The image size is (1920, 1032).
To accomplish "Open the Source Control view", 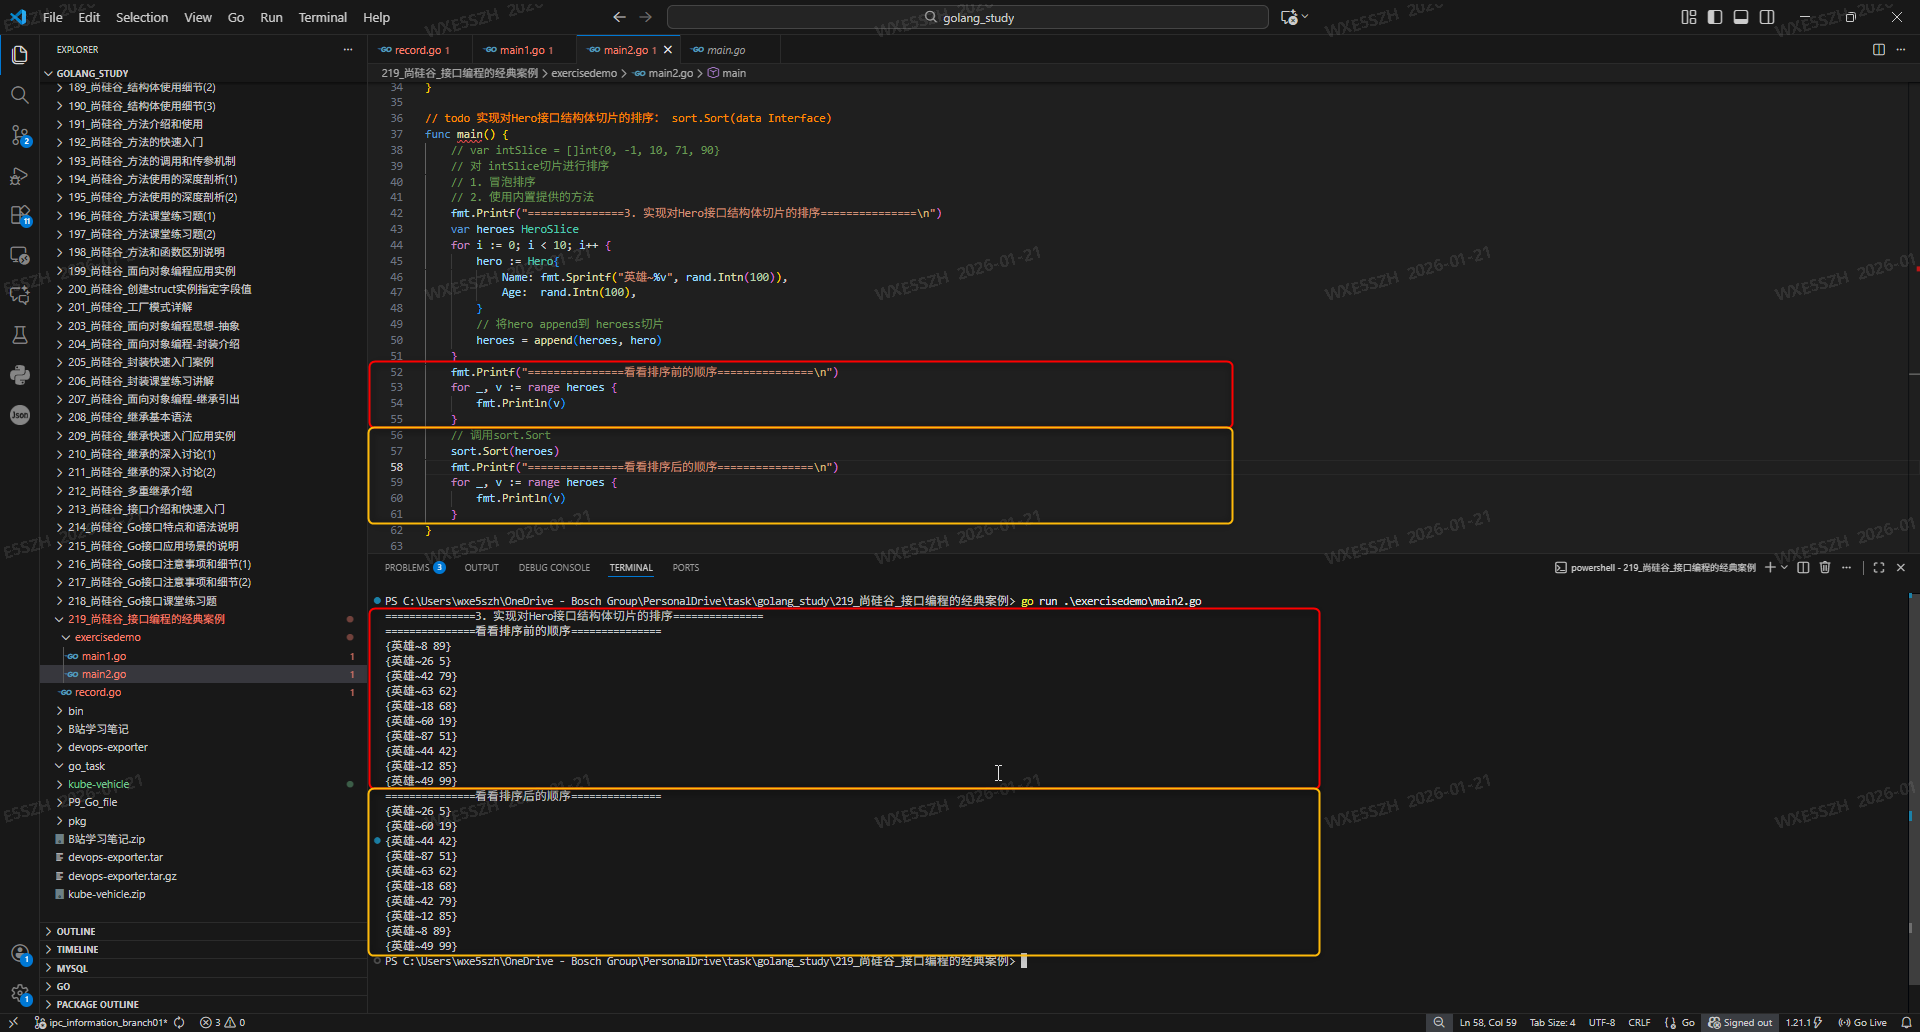I will click(x=19, y=135).
